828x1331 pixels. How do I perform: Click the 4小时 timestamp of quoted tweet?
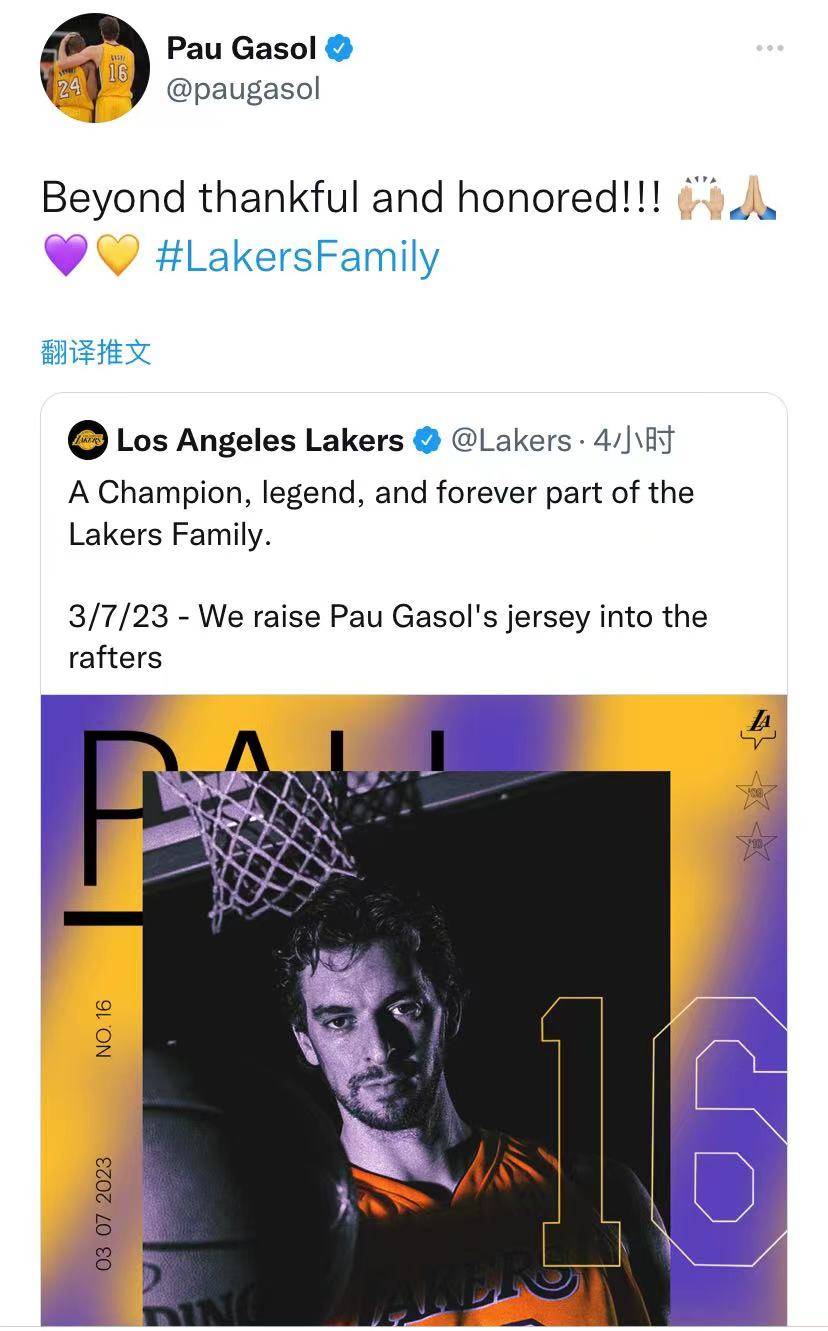634,440
